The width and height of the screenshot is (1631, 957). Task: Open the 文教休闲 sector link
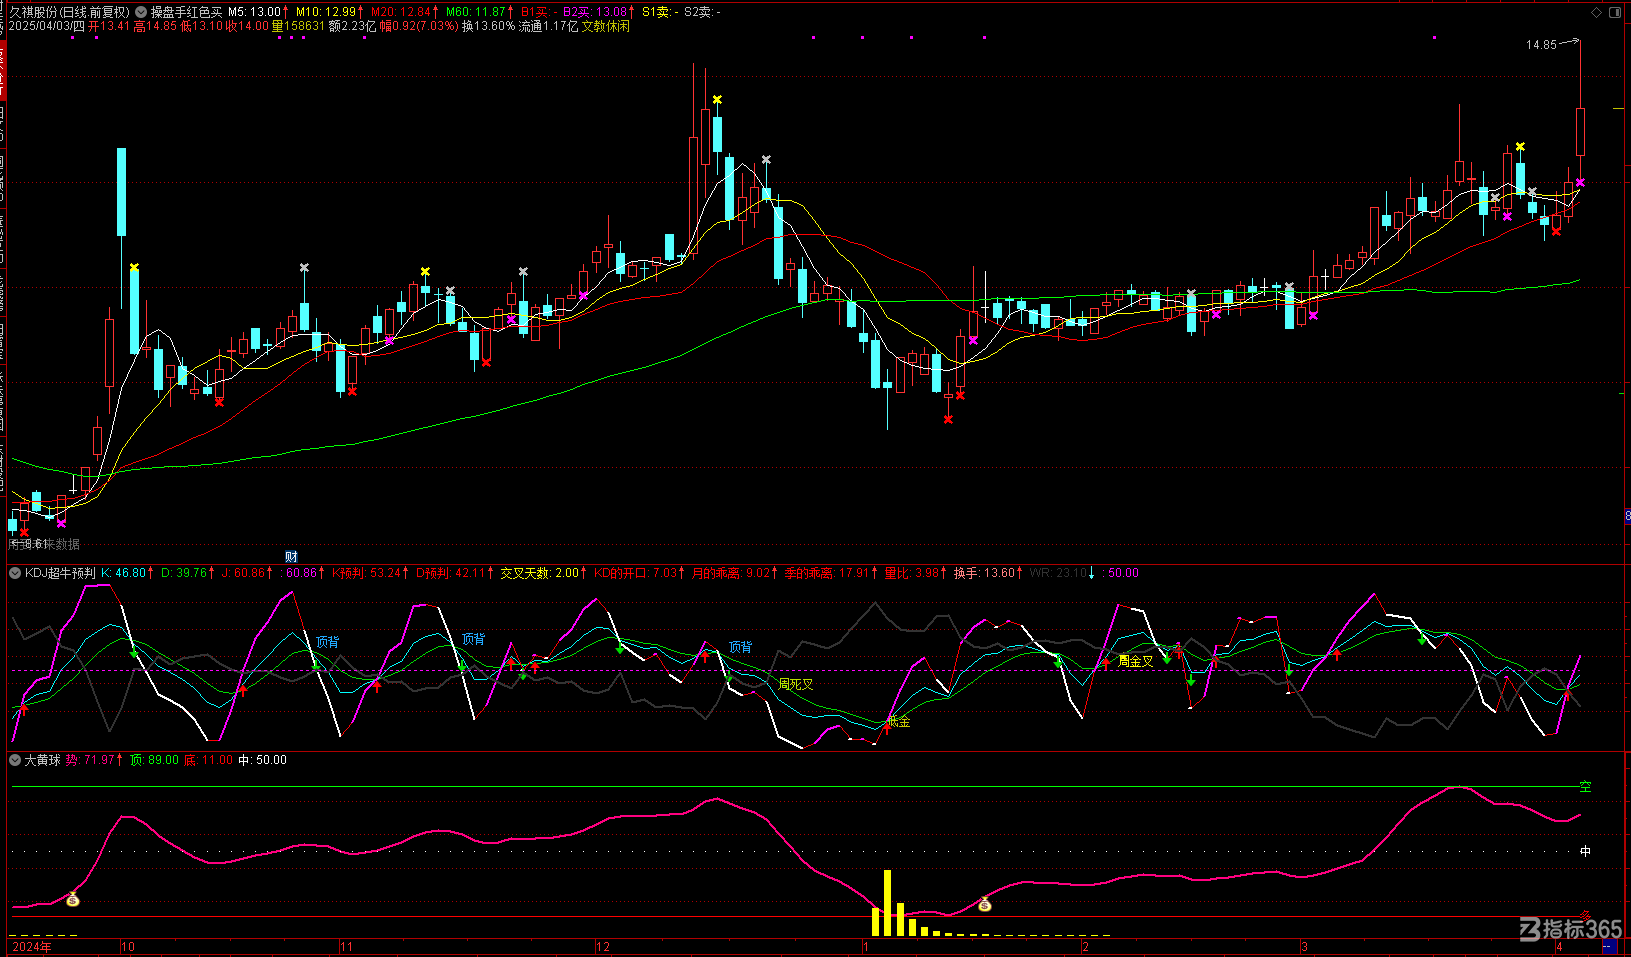tap(606, 26)
